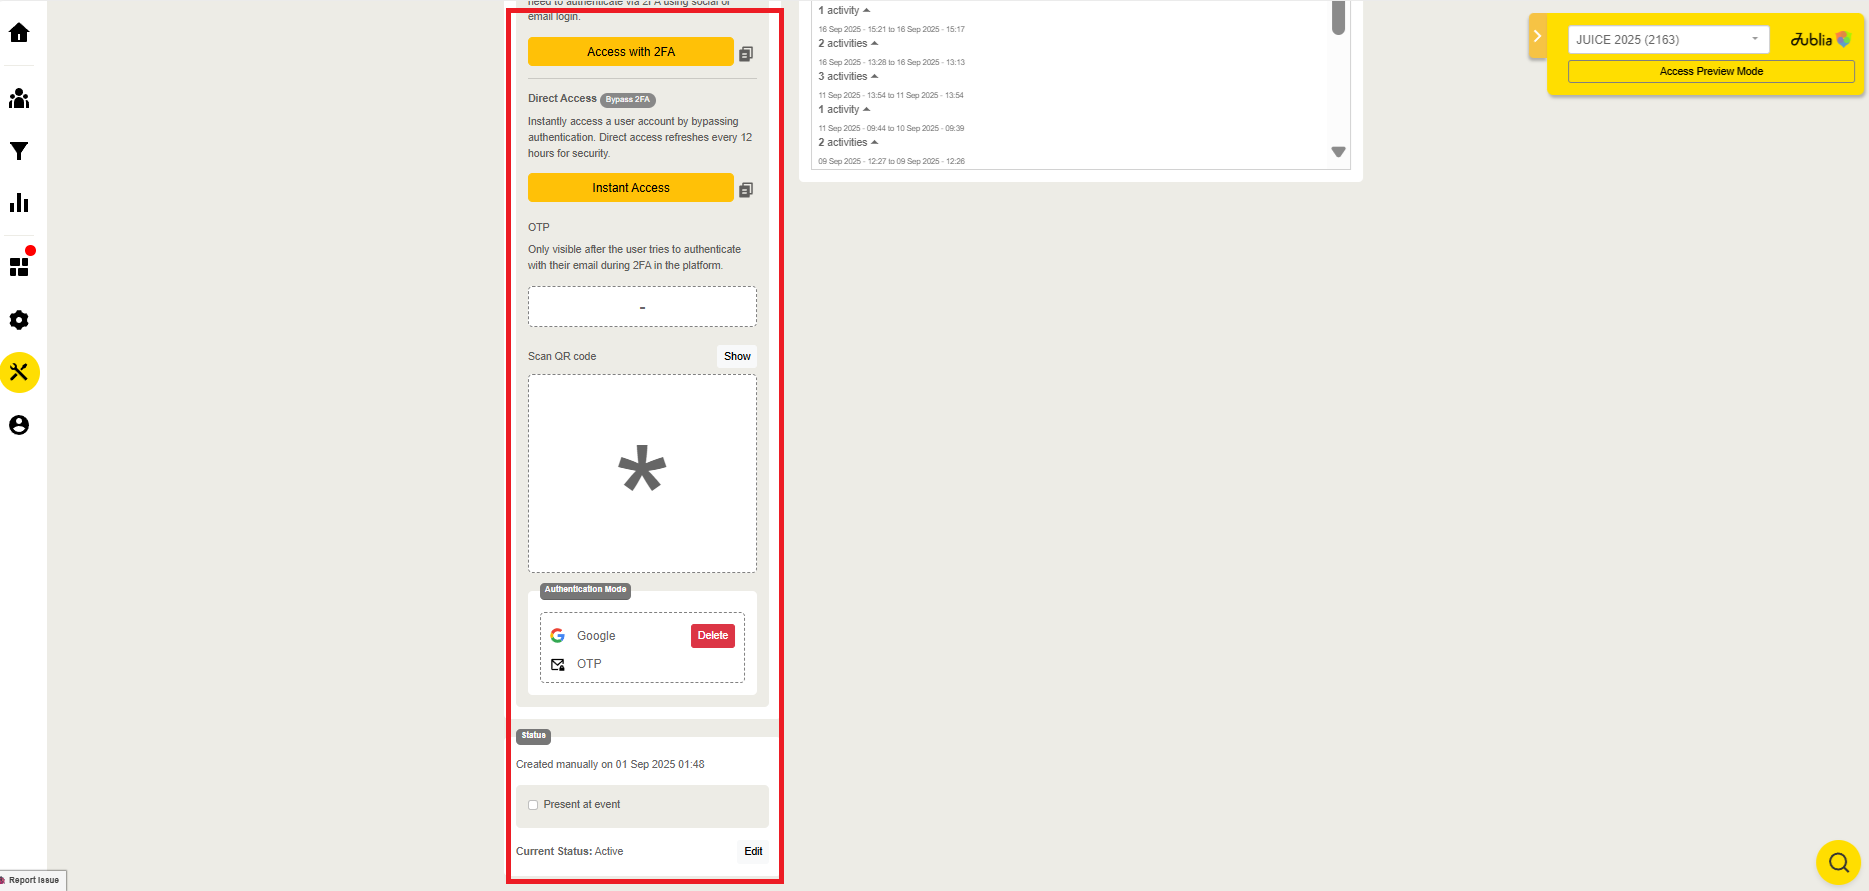The height and width of the screenshot is (891, 1869).
Task: Open the JUICE 2025 (2163) event dropdown
Action: (1668, 40)
